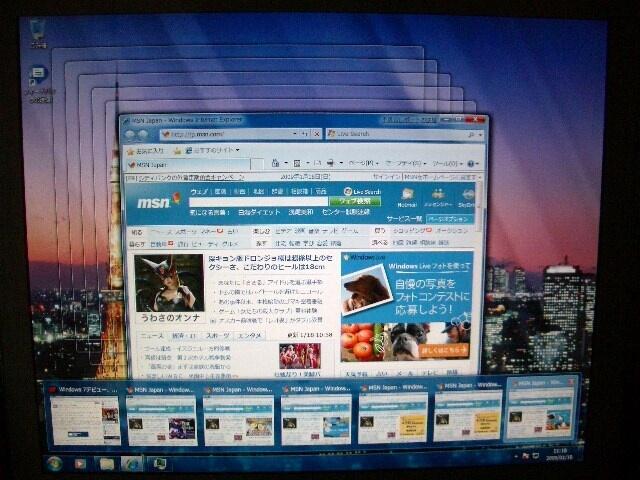Click the MSN web search text field
Viewport: 640px width, 480px height.
(x=258, y=202)
